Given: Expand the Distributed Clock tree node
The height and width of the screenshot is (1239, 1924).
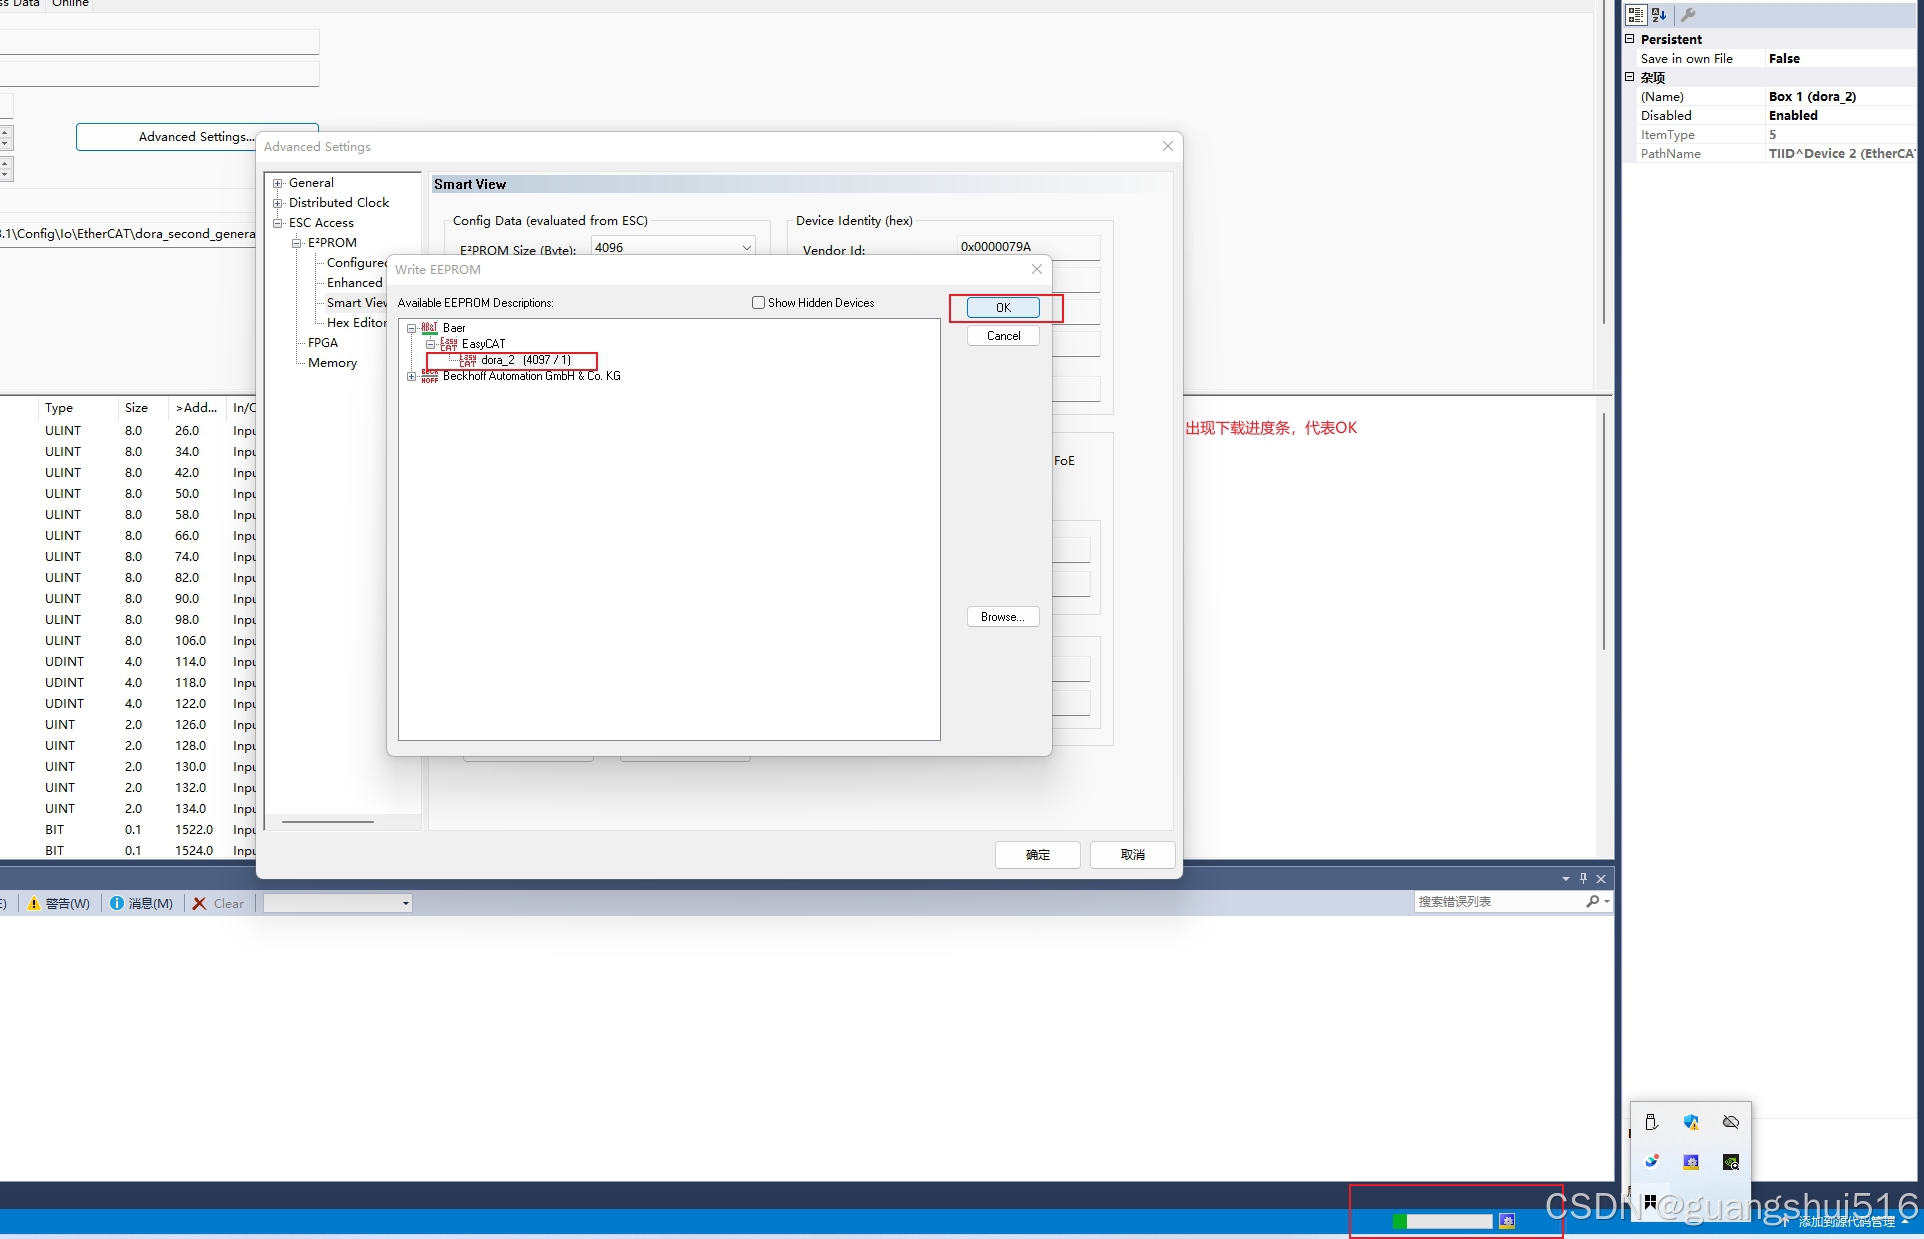Looking at the screenshot, I should click(x=278, y=203).
